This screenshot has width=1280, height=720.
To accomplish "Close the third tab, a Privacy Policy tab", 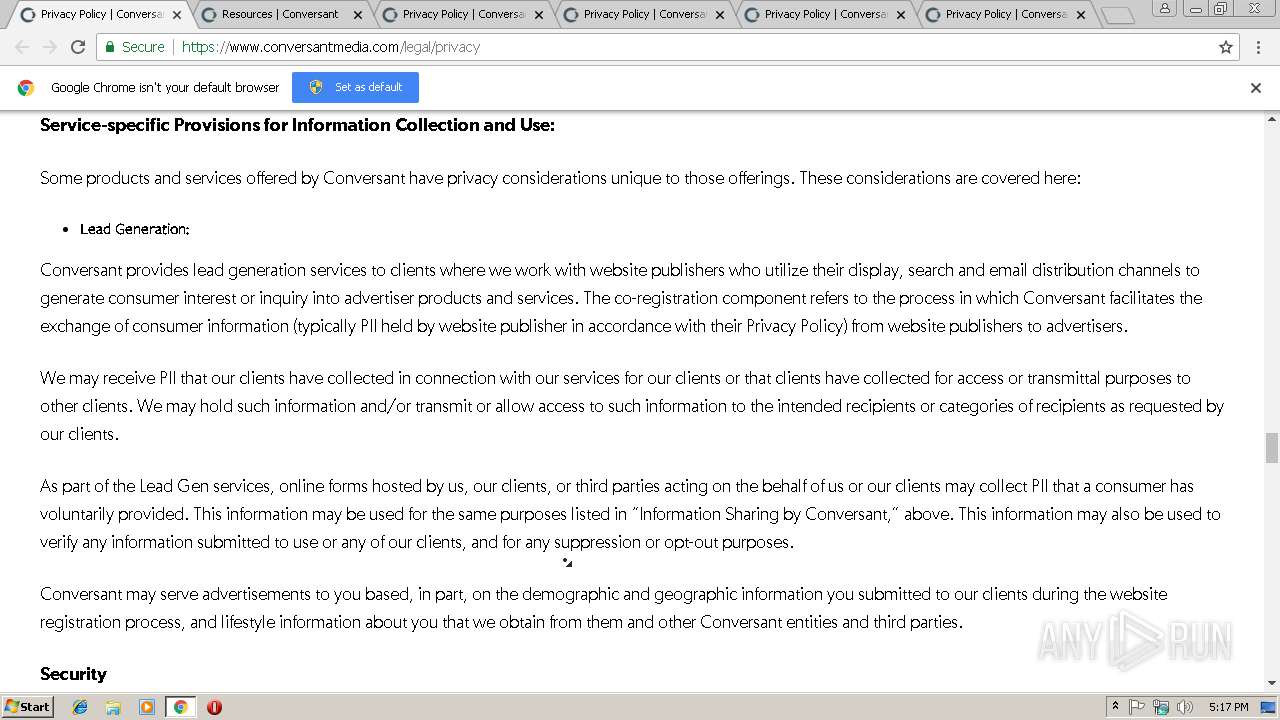I will click(x=539, y=15).
